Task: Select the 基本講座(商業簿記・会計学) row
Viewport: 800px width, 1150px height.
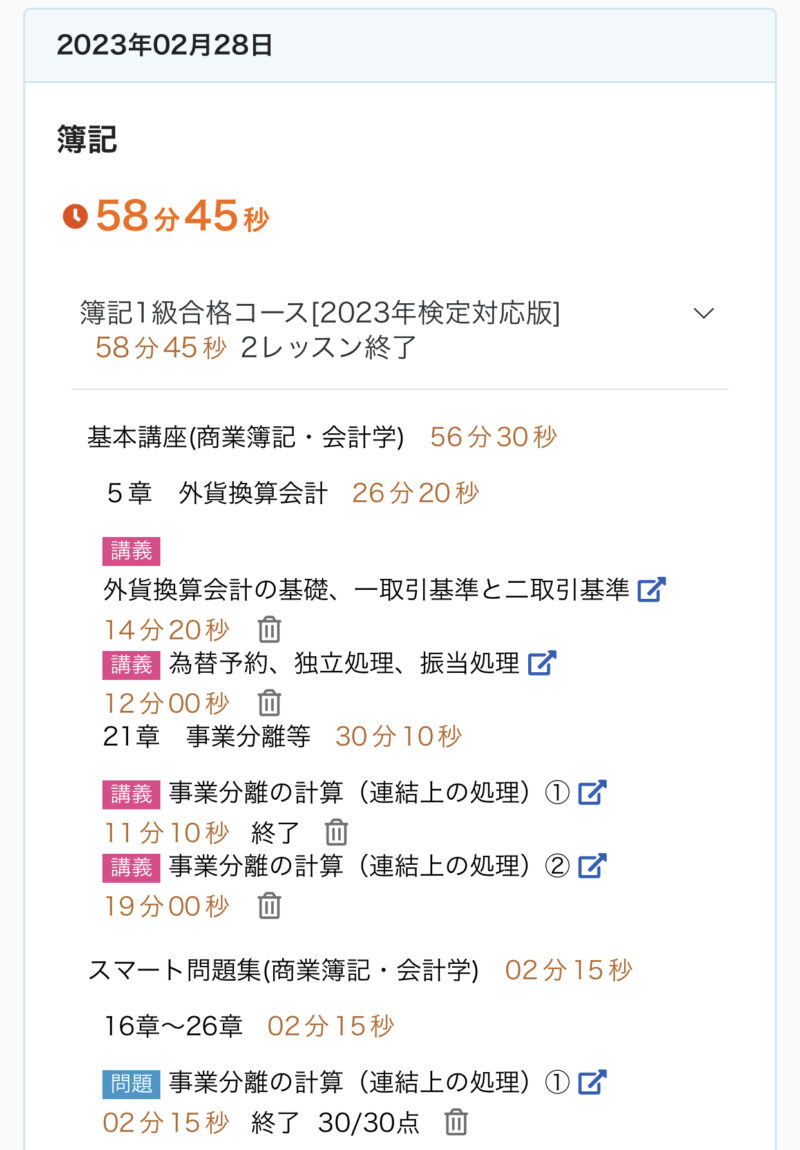Action: pos(246,437)
